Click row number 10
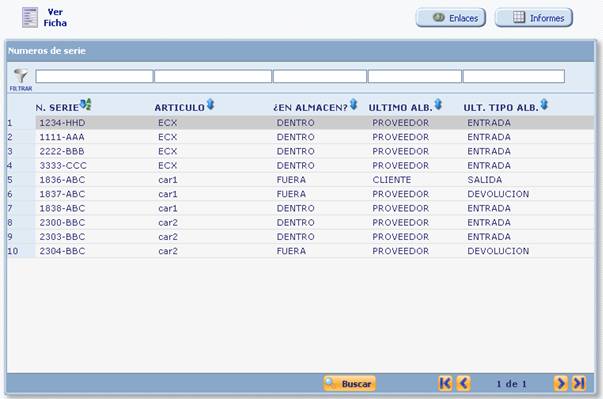Image resolution: width=603 pixels, height=399 pixels. (x=13, y=251)
